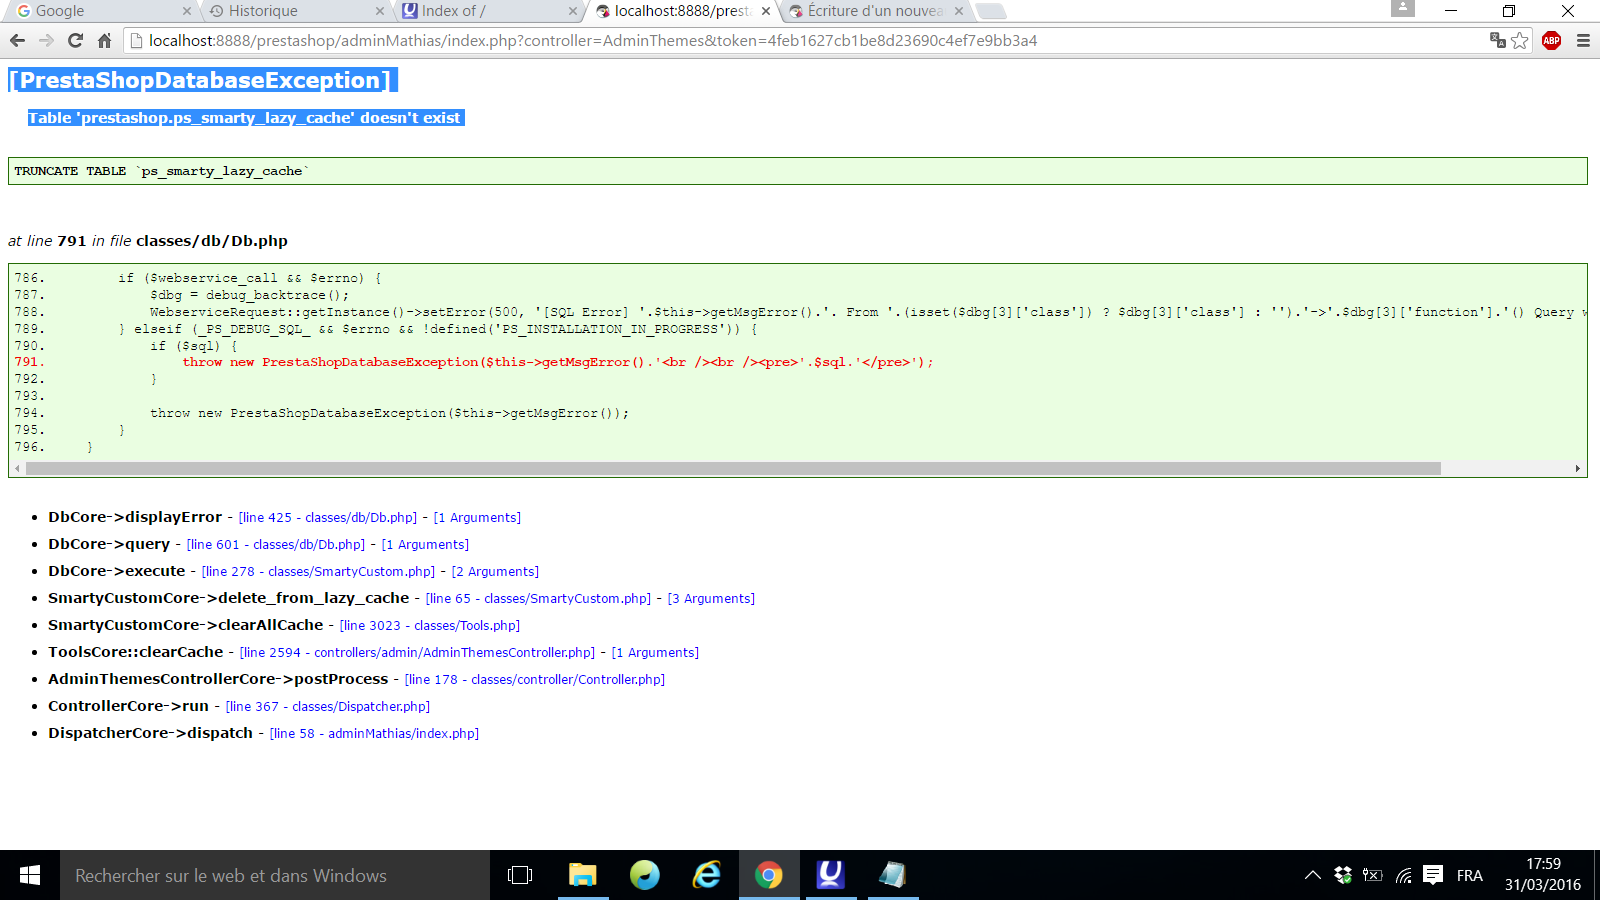
Task: Close the Écriture d'un nouveau tab
Action: (x=959, y=11)
